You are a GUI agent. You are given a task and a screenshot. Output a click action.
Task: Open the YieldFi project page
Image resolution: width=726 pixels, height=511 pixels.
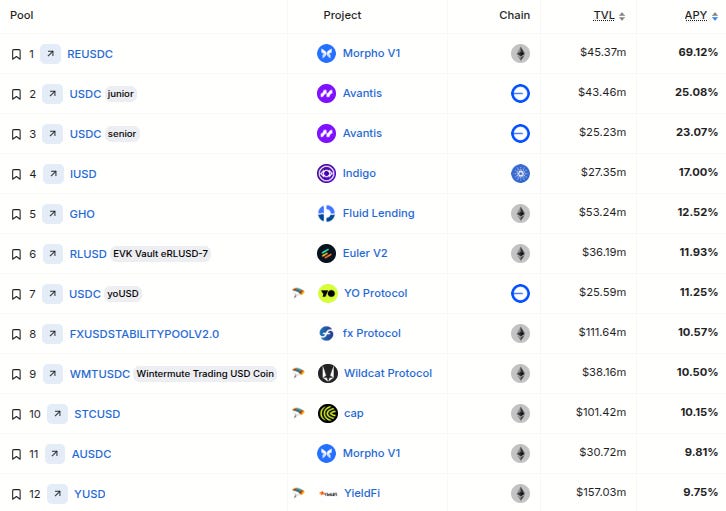pyautogui.click(x=362, y=493)
